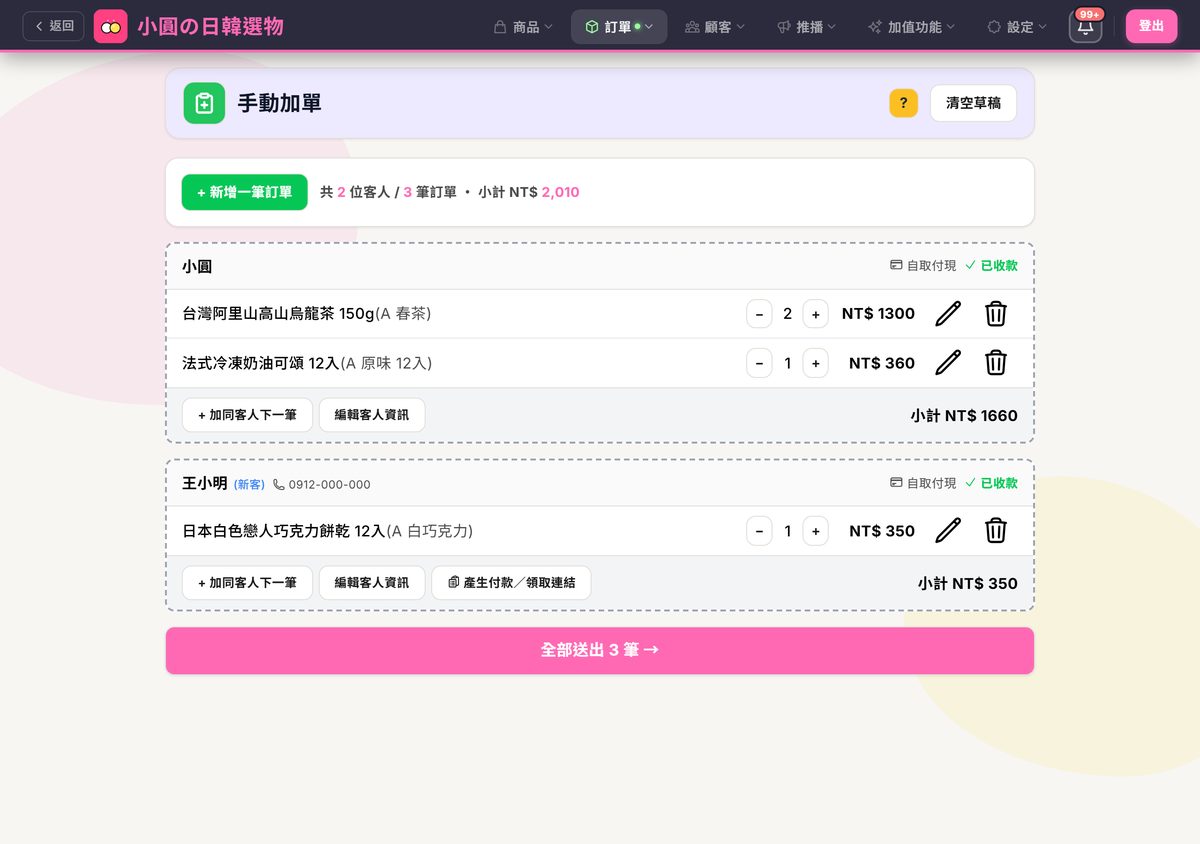Edit the 法式冷凍奶油可頌 item with pencil icon
This screenshot has height=844, width=1200.
pos(948,363)
